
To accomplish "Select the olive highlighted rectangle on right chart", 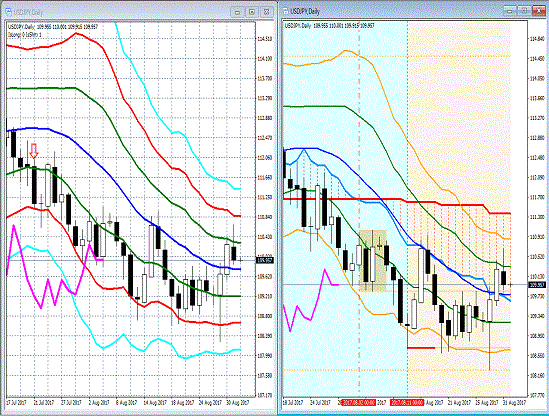I will [x=373, y=261].
